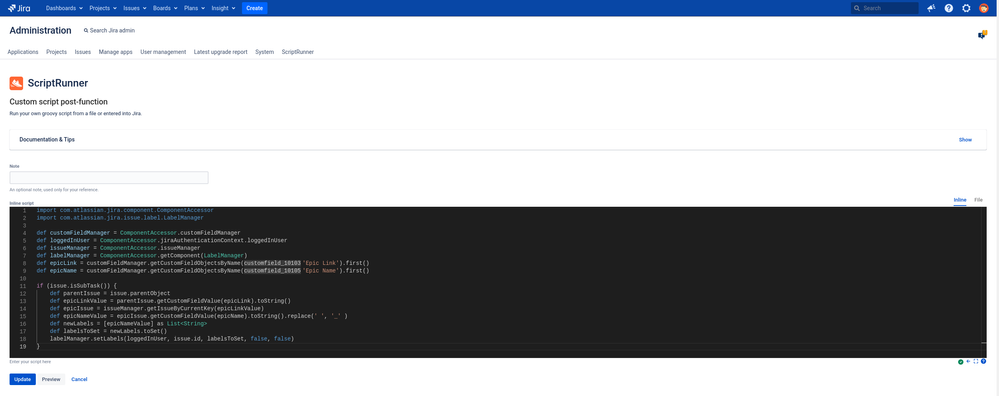Go to Projects admin tab
999x396 pixels.
tap(57, 52)
